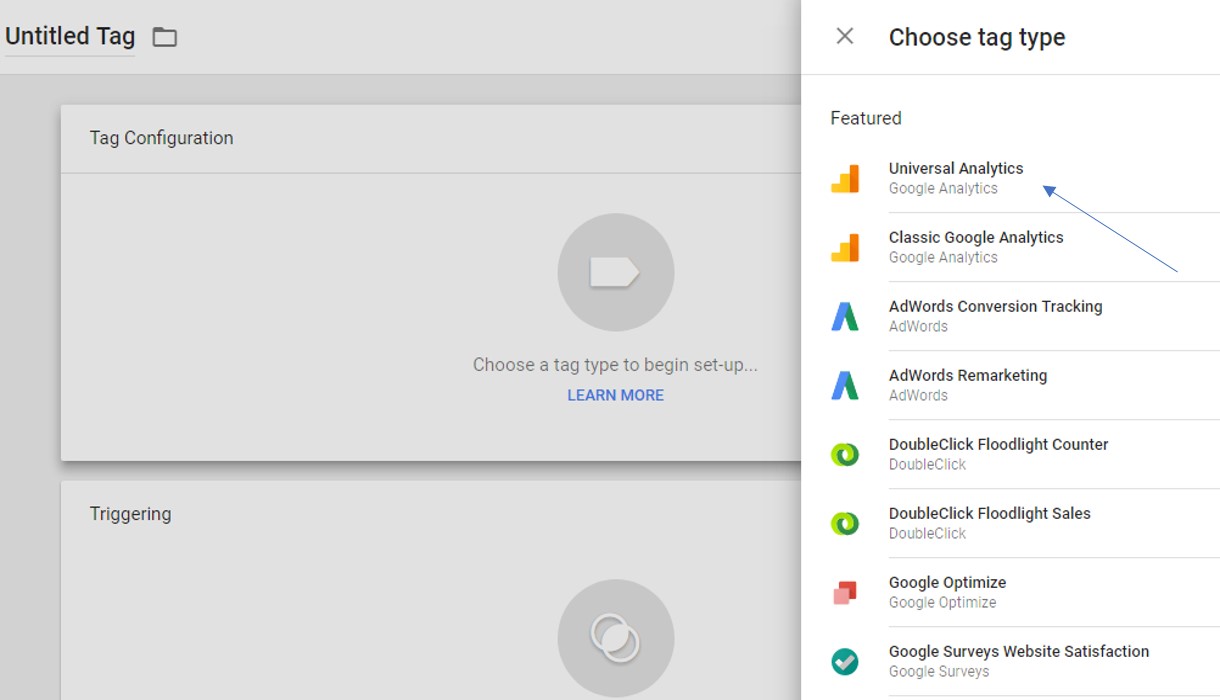Choose DoubleClick Floodlight Sales label
This screenshot has width=1220, height=700.
point(990,513)
